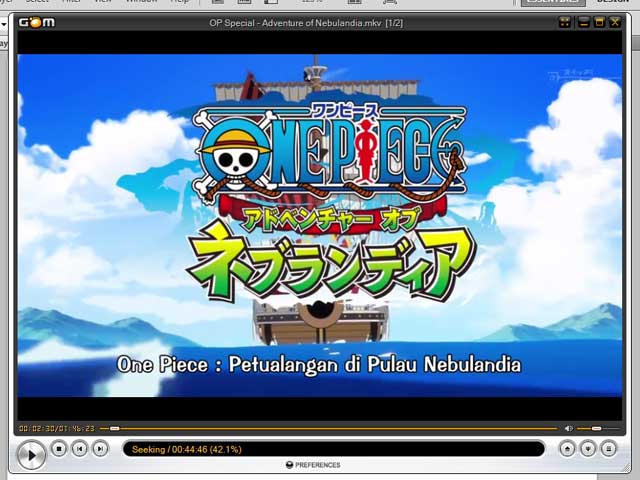Switch player skin mode with four-square button
The width and height of the screenshot is (640, 480).
[565, 22]
